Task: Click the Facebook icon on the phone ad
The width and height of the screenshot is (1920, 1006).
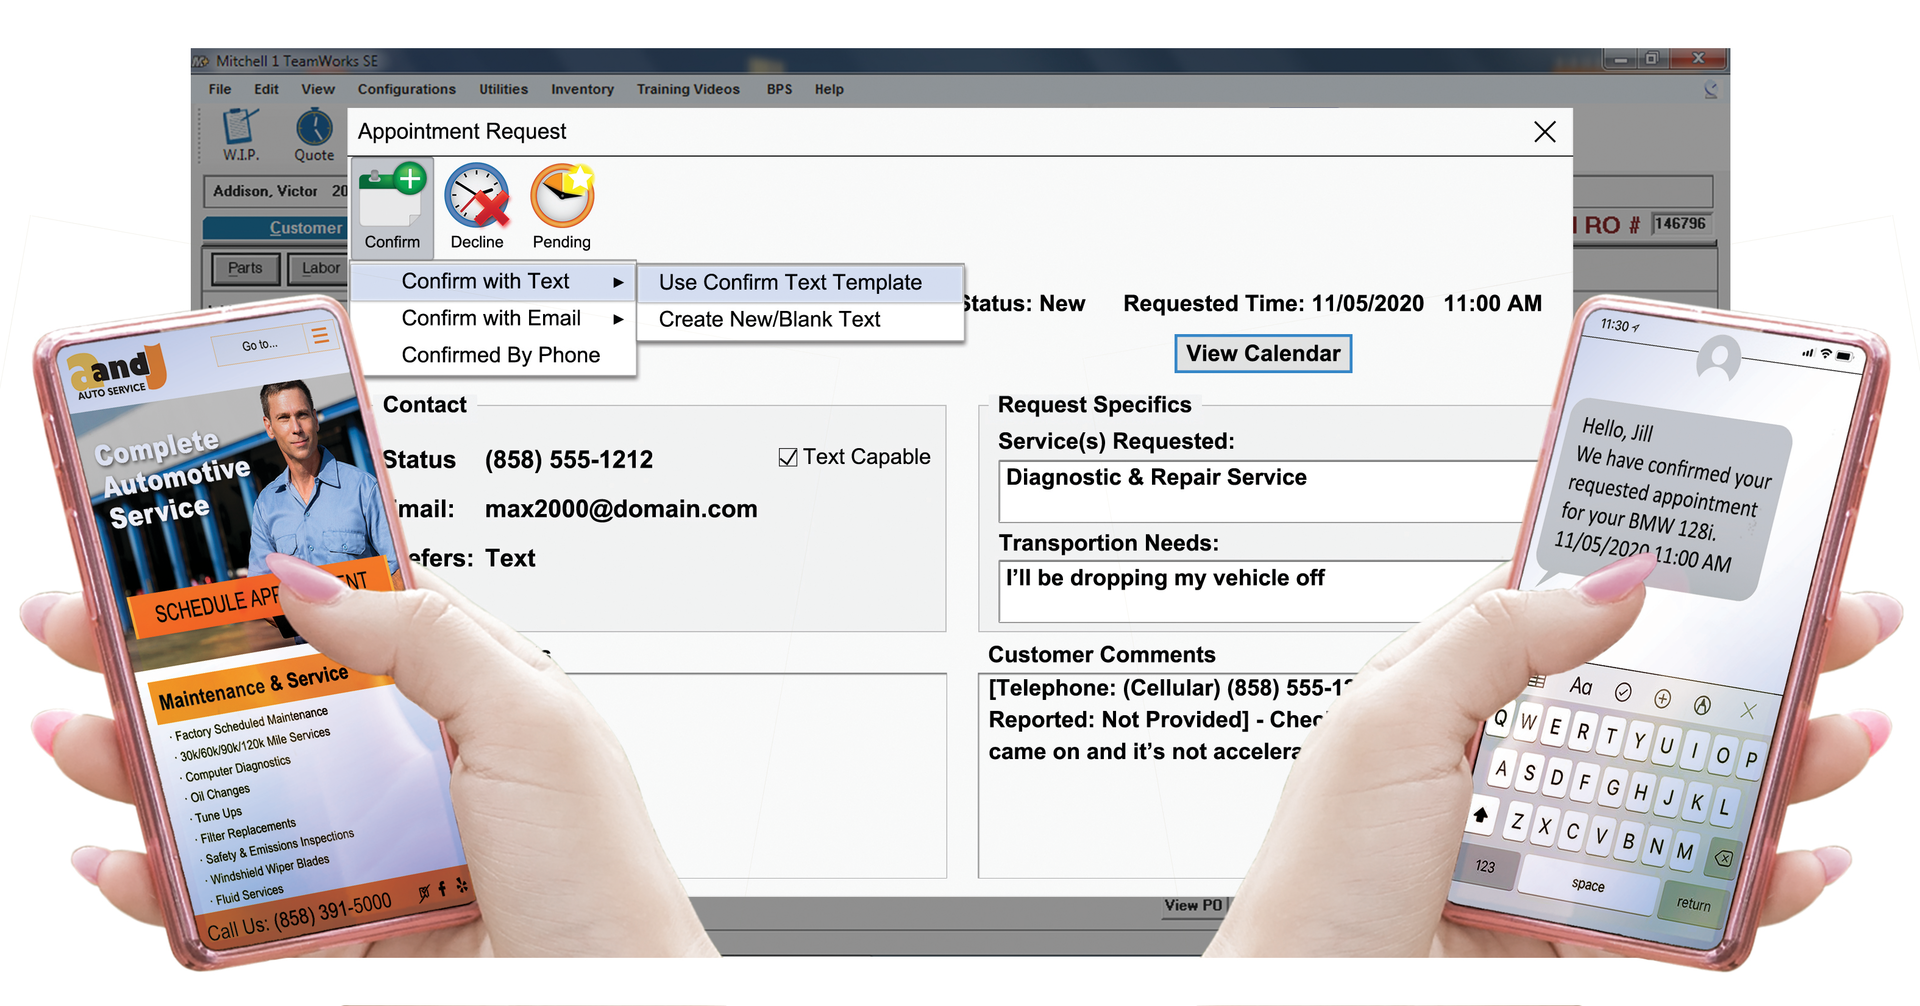Action: [x=442, y=889]
